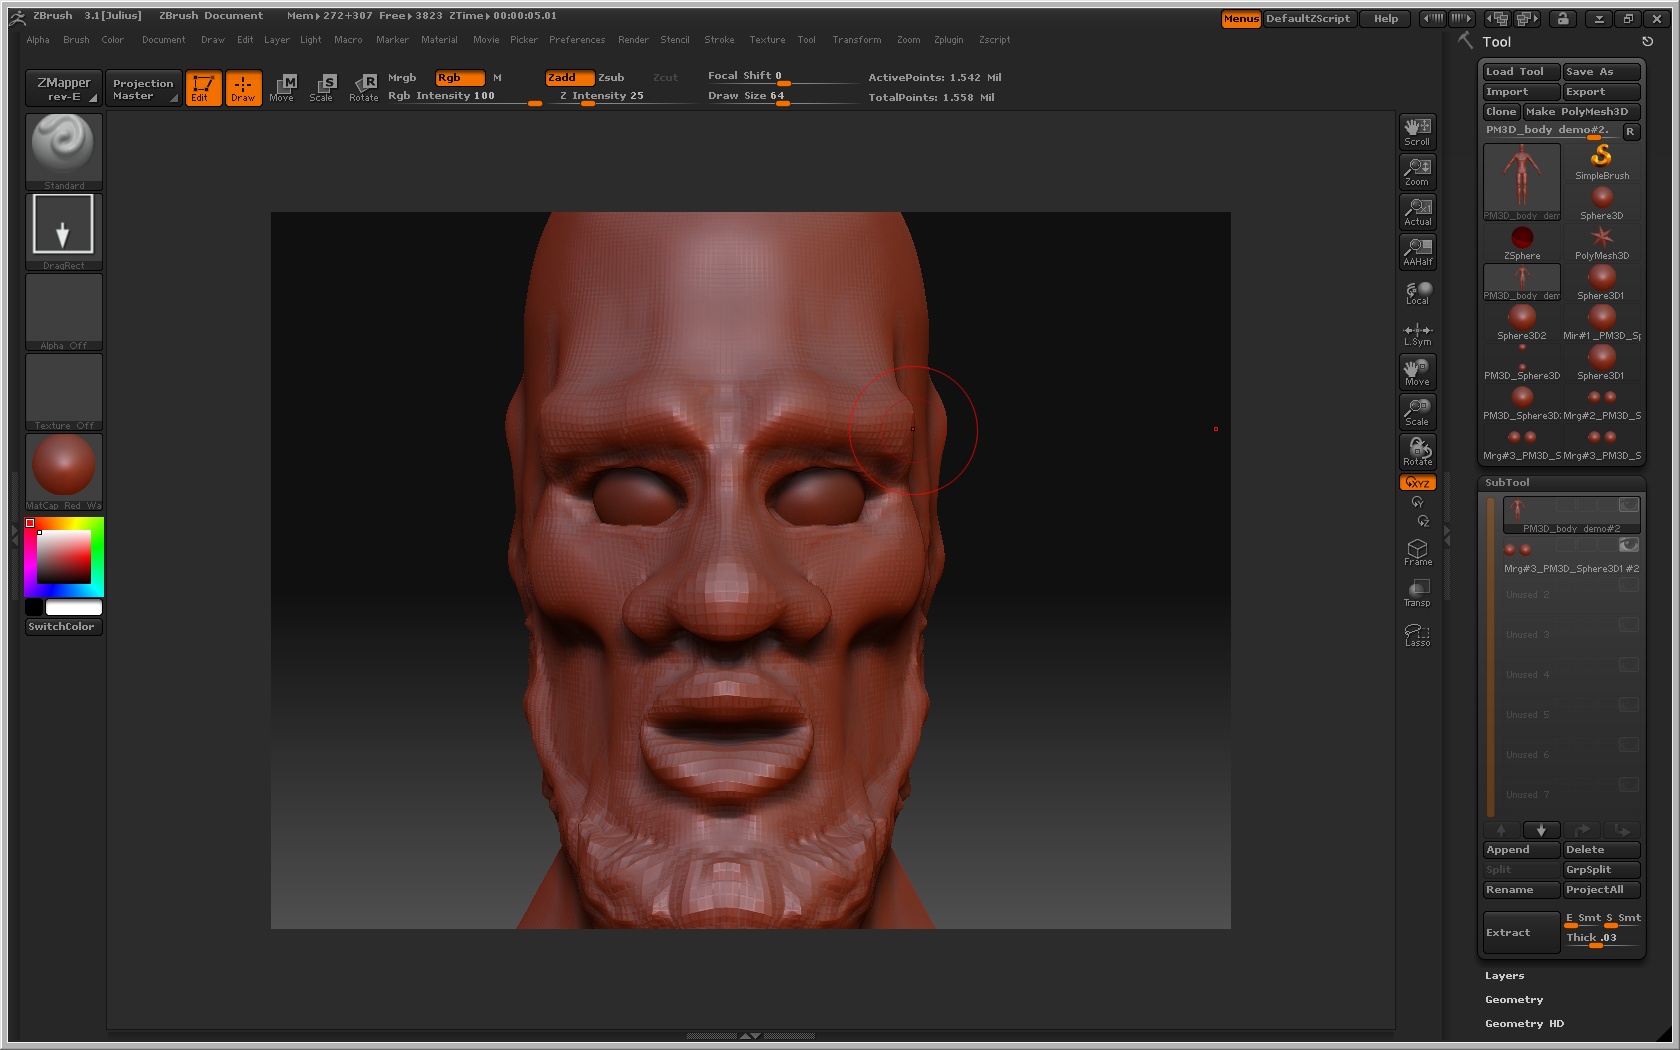This screenshot has width=1680, height=1050.
Task: Pick the SimpleBrush tool icon
Action: pos(1601,160)
